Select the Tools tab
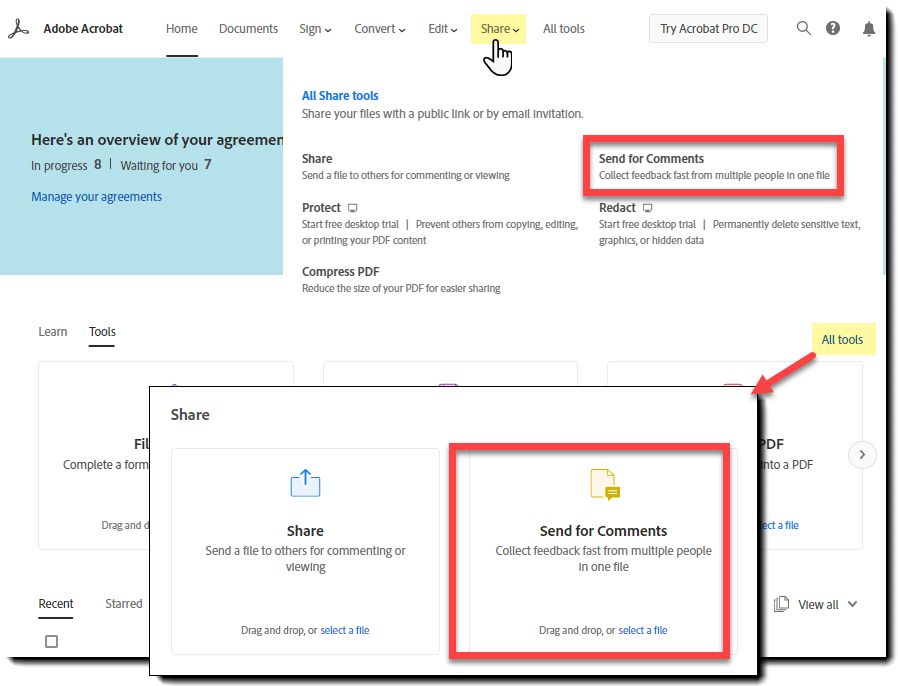898x686 pixels. (x=102, y=332)
